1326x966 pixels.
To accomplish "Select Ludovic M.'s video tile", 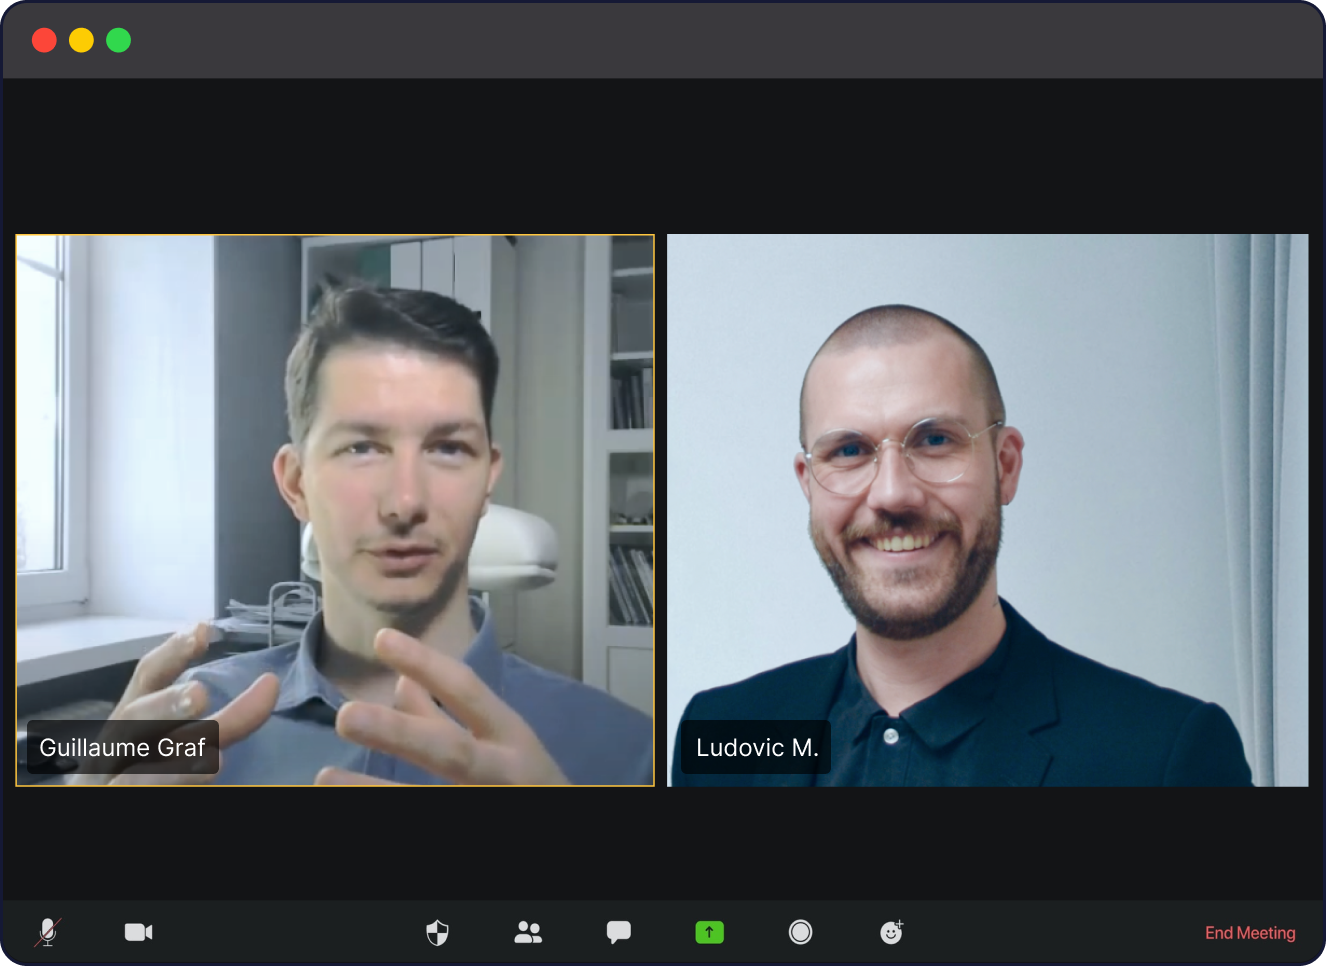I will tap(987, 450).
